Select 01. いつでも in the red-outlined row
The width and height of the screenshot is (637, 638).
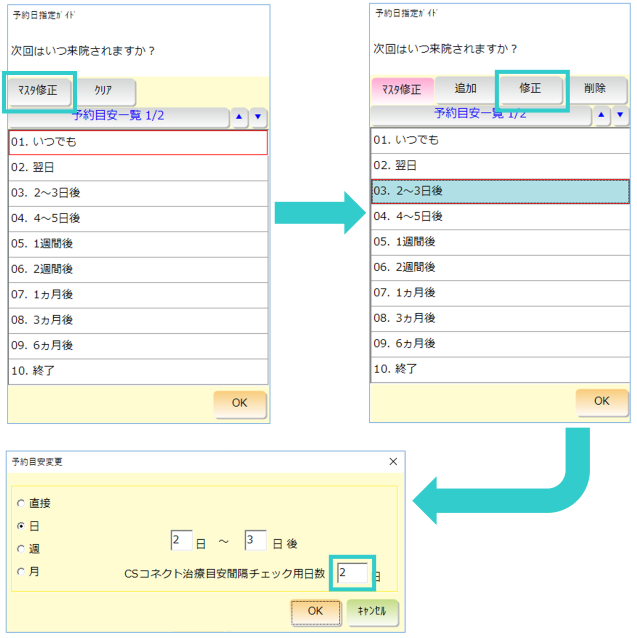point(138,142)
